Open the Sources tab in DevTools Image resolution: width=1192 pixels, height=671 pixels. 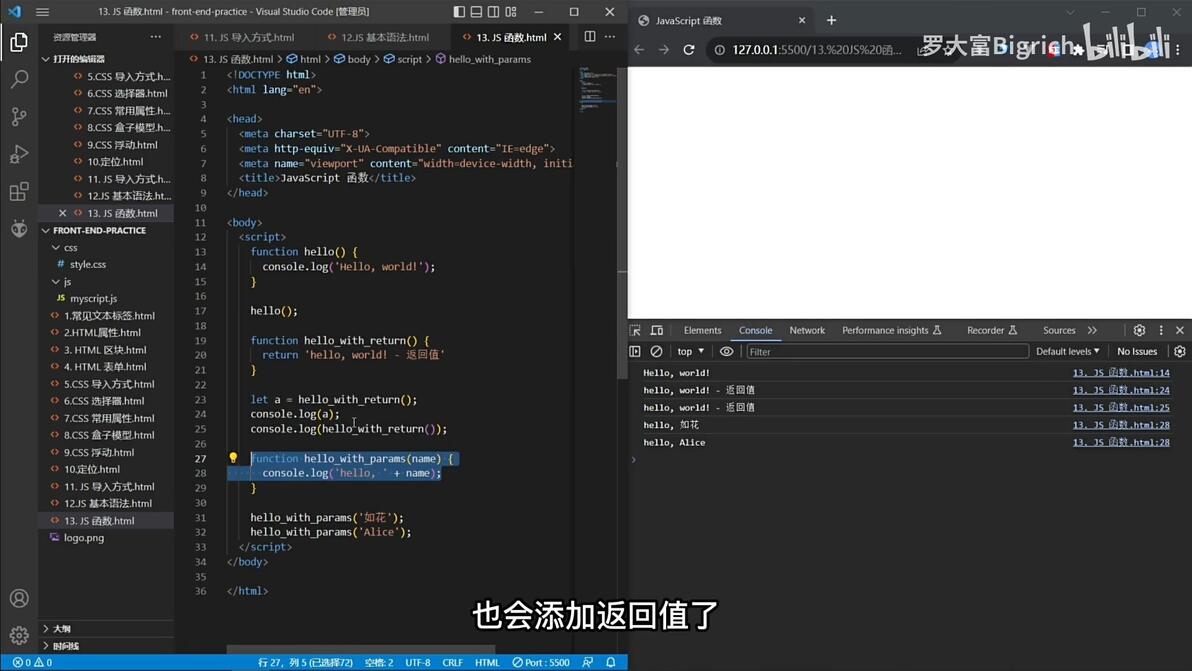tap(1058, 331)
